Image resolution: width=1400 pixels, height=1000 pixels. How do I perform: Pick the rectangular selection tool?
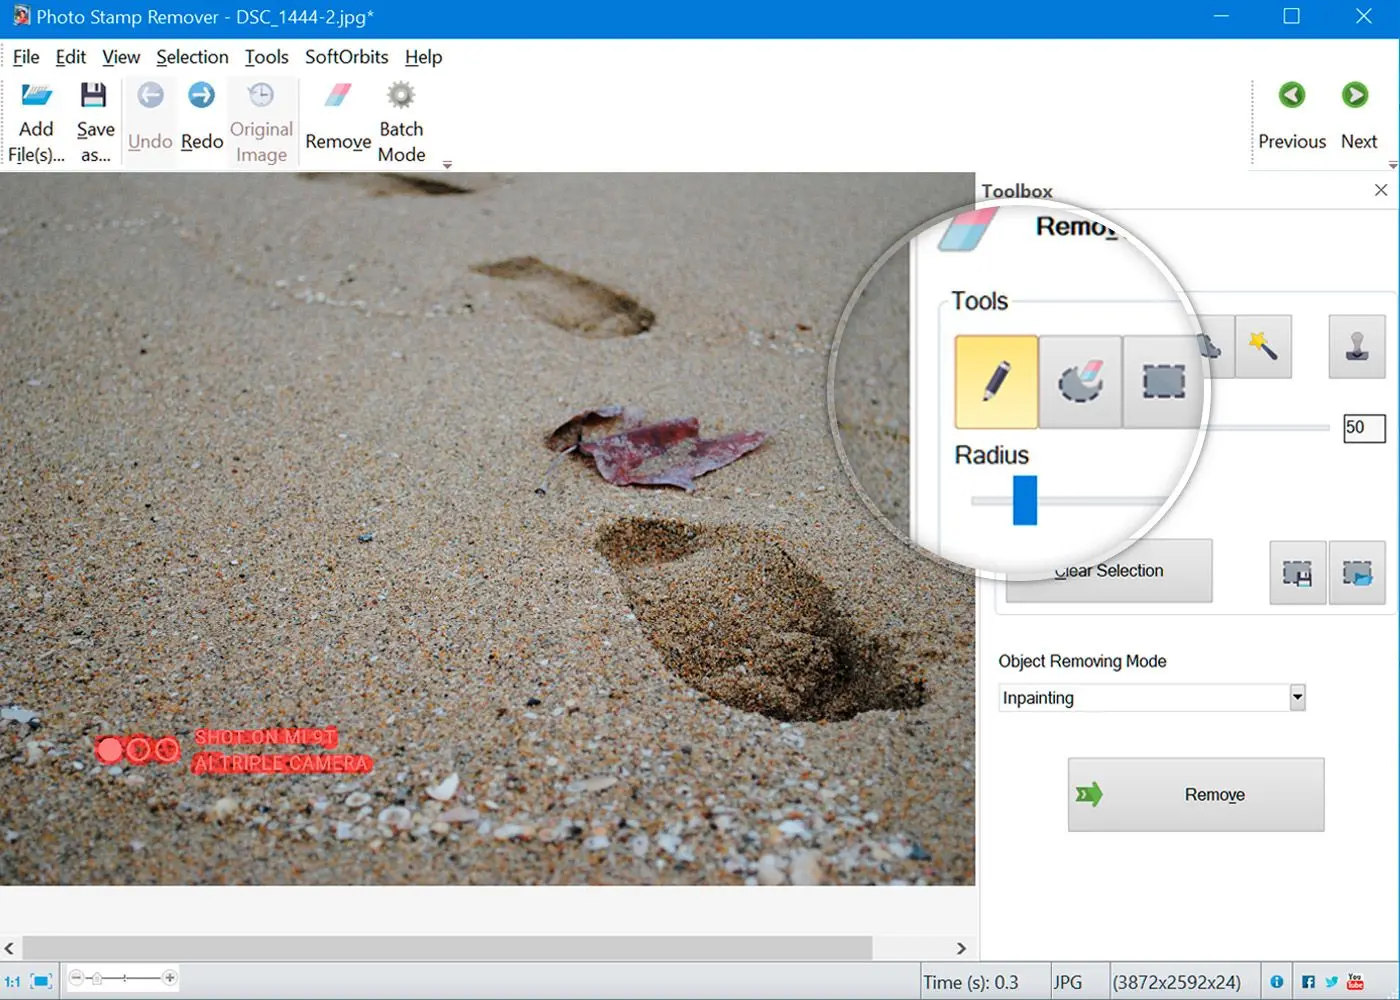[1163, 382]
